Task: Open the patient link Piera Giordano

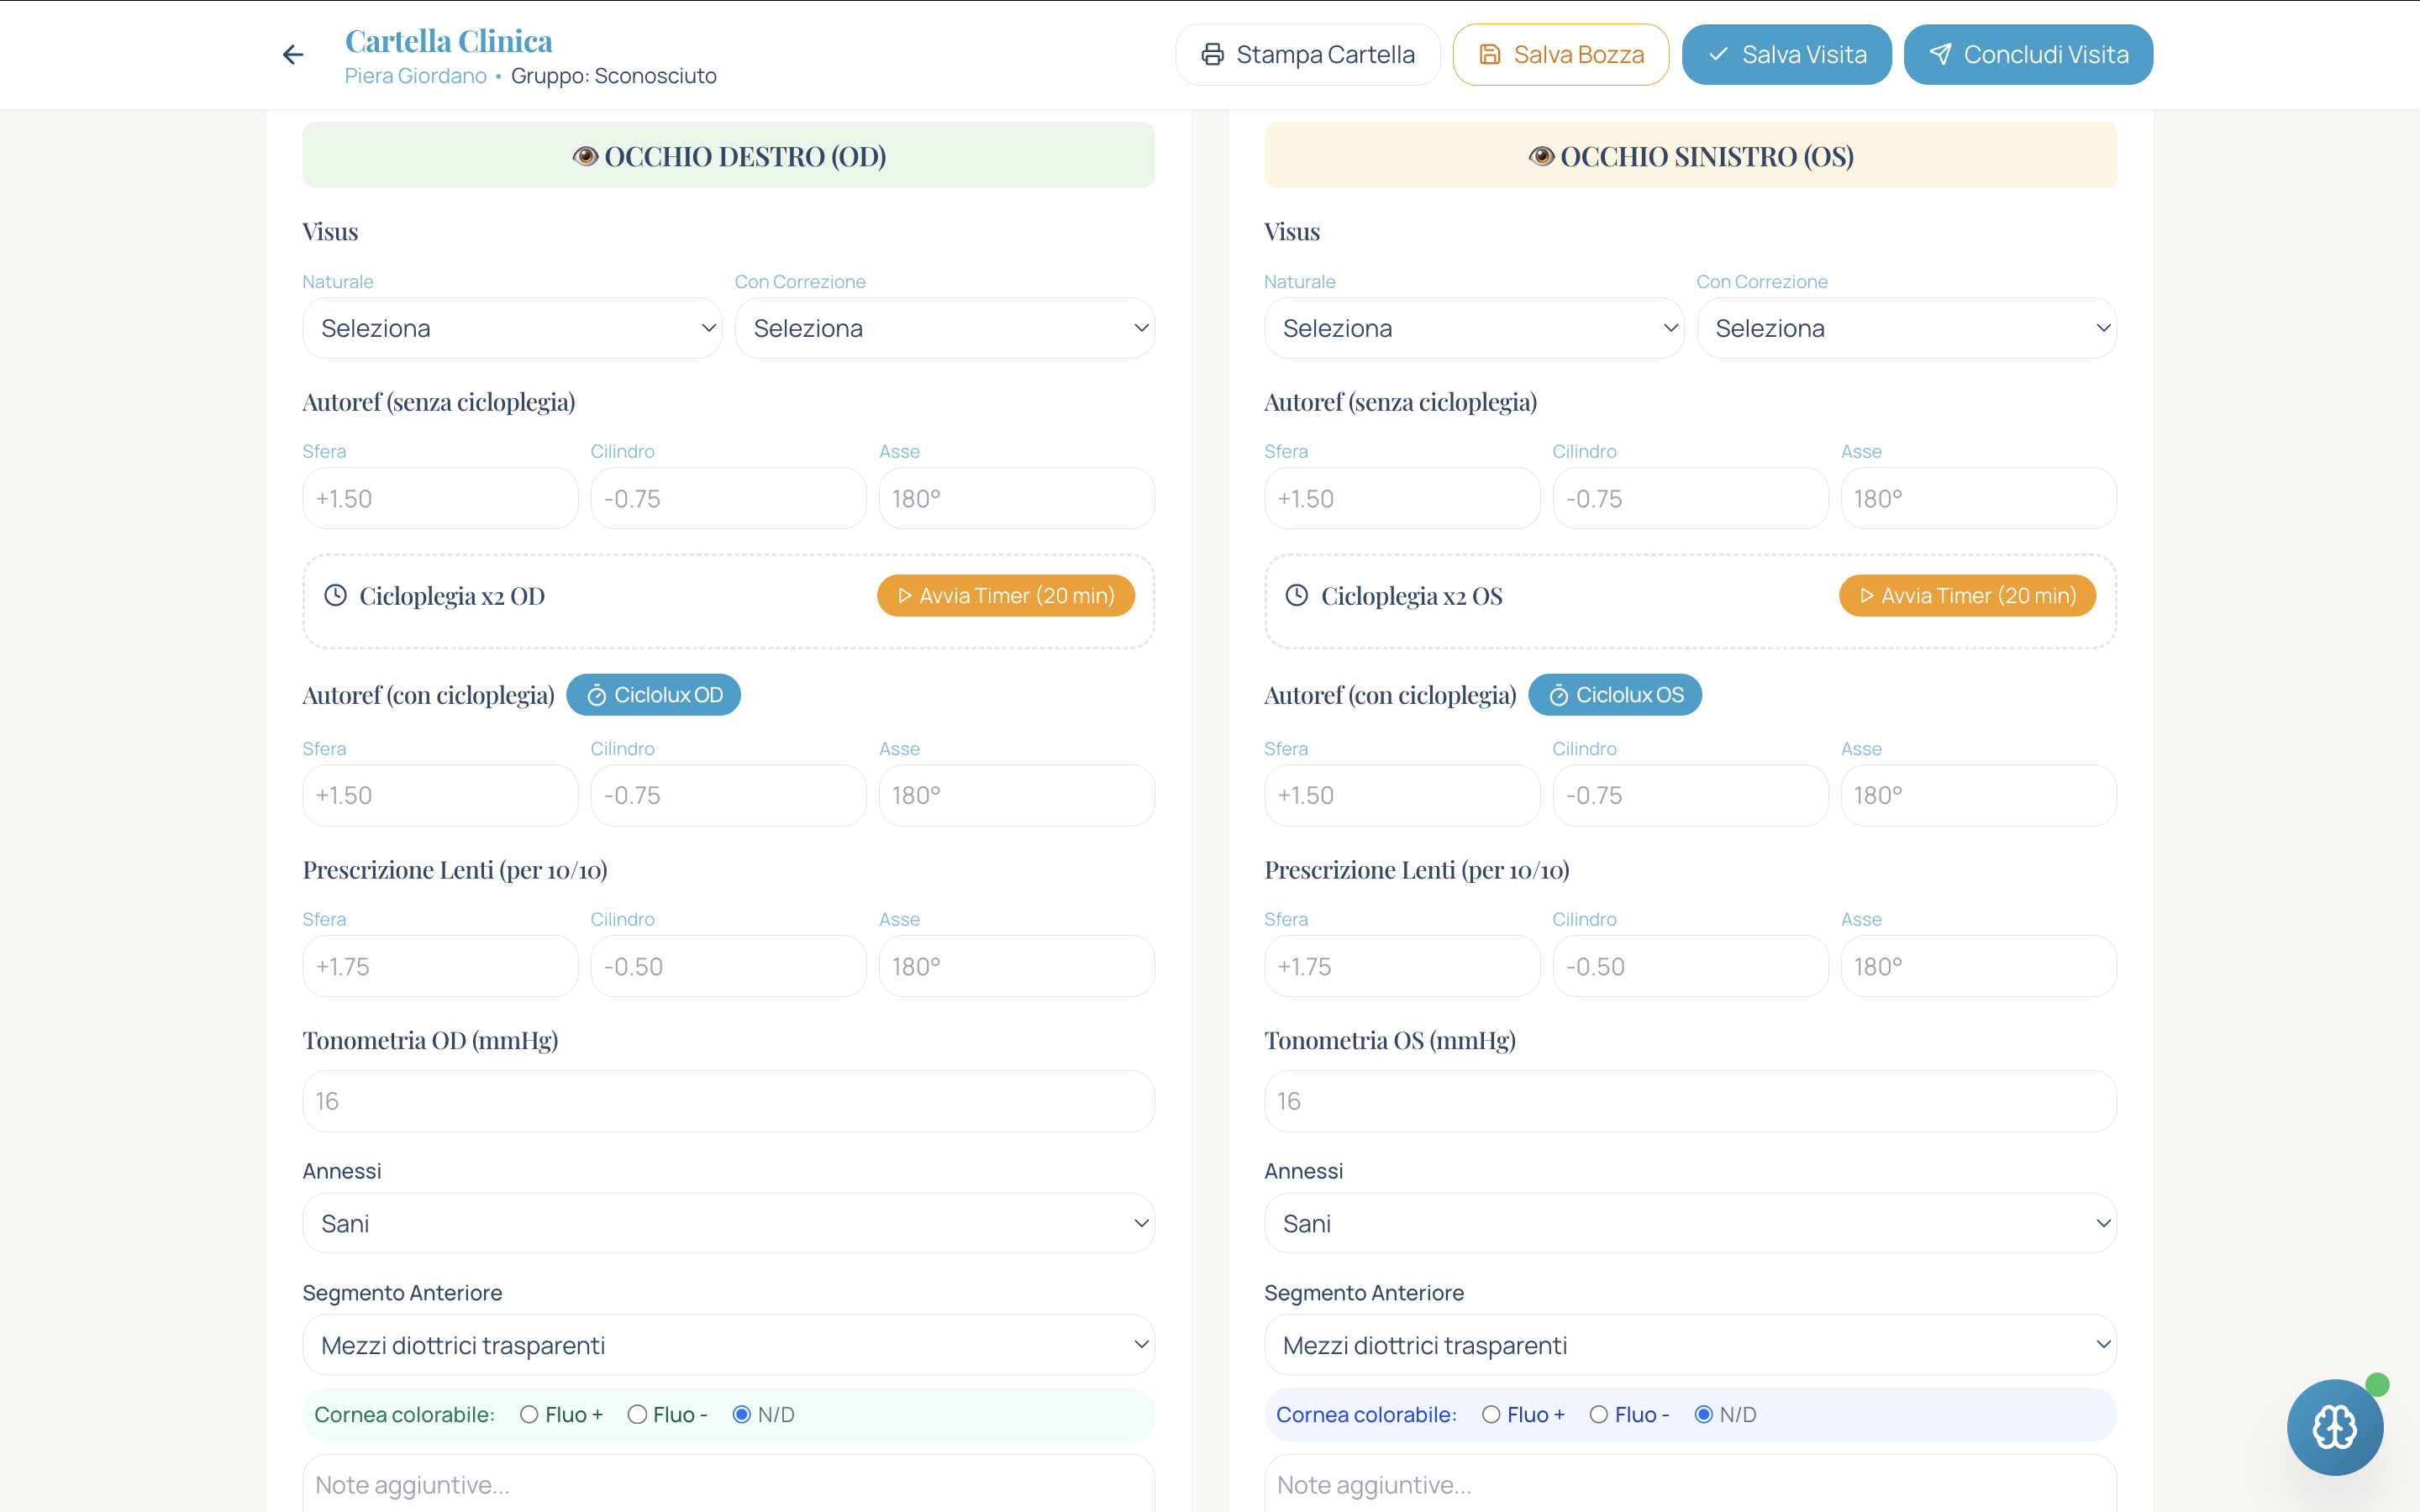Action: click(416, 76)
